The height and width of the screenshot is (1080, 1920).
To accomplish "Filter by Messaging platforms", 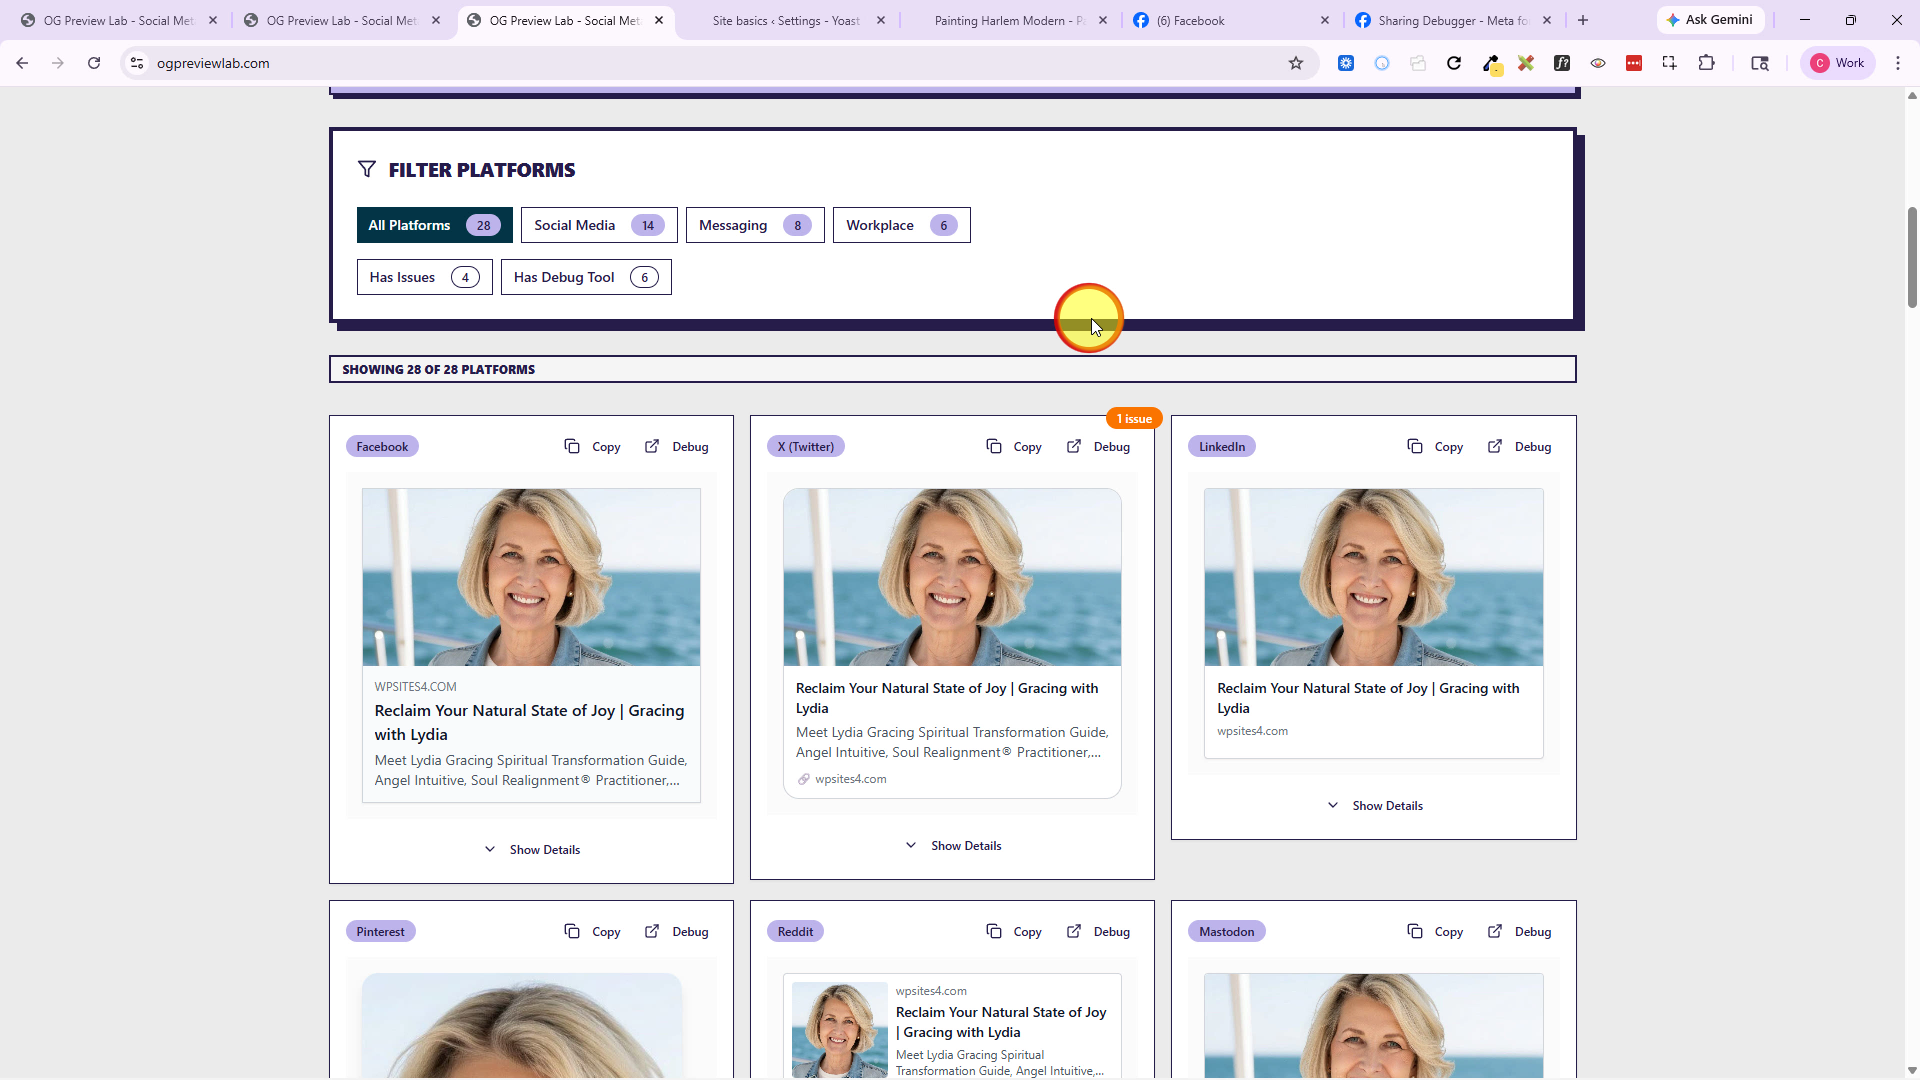I will (755, 225).
